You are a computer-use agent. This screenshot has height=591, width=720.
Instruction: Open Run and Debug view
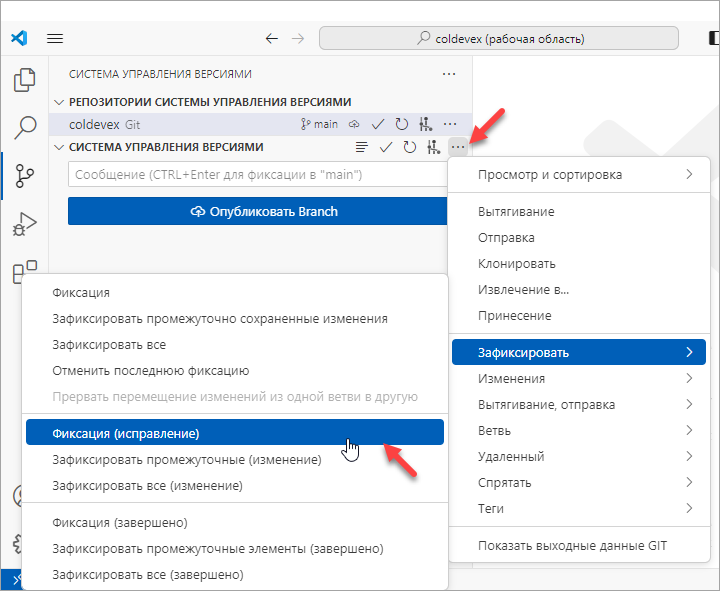25,223
